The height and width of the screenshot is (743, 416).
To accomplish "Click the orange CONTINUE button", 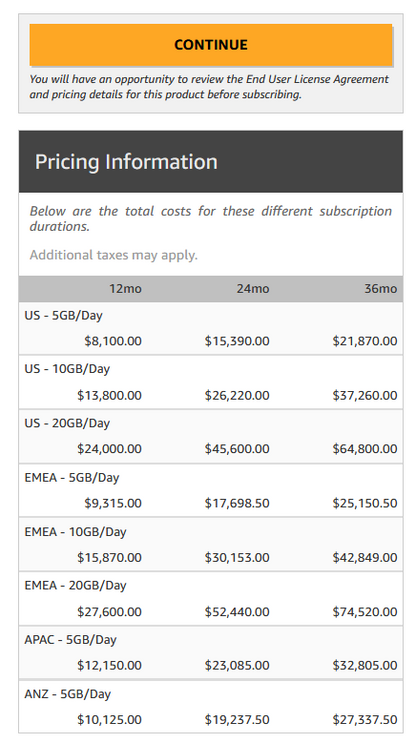I will (211, 45).
